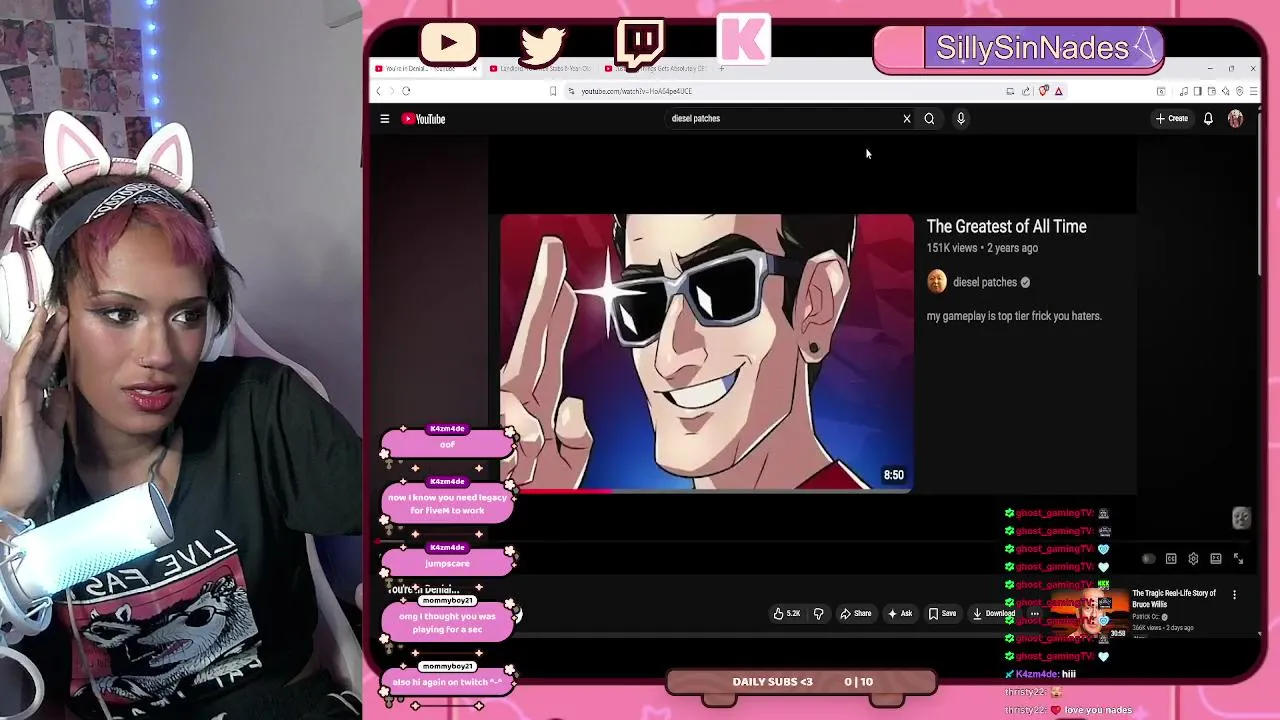Open the Brave Rewards triangle icon
Screen dimensions: 1280x720
[1058, 91]
